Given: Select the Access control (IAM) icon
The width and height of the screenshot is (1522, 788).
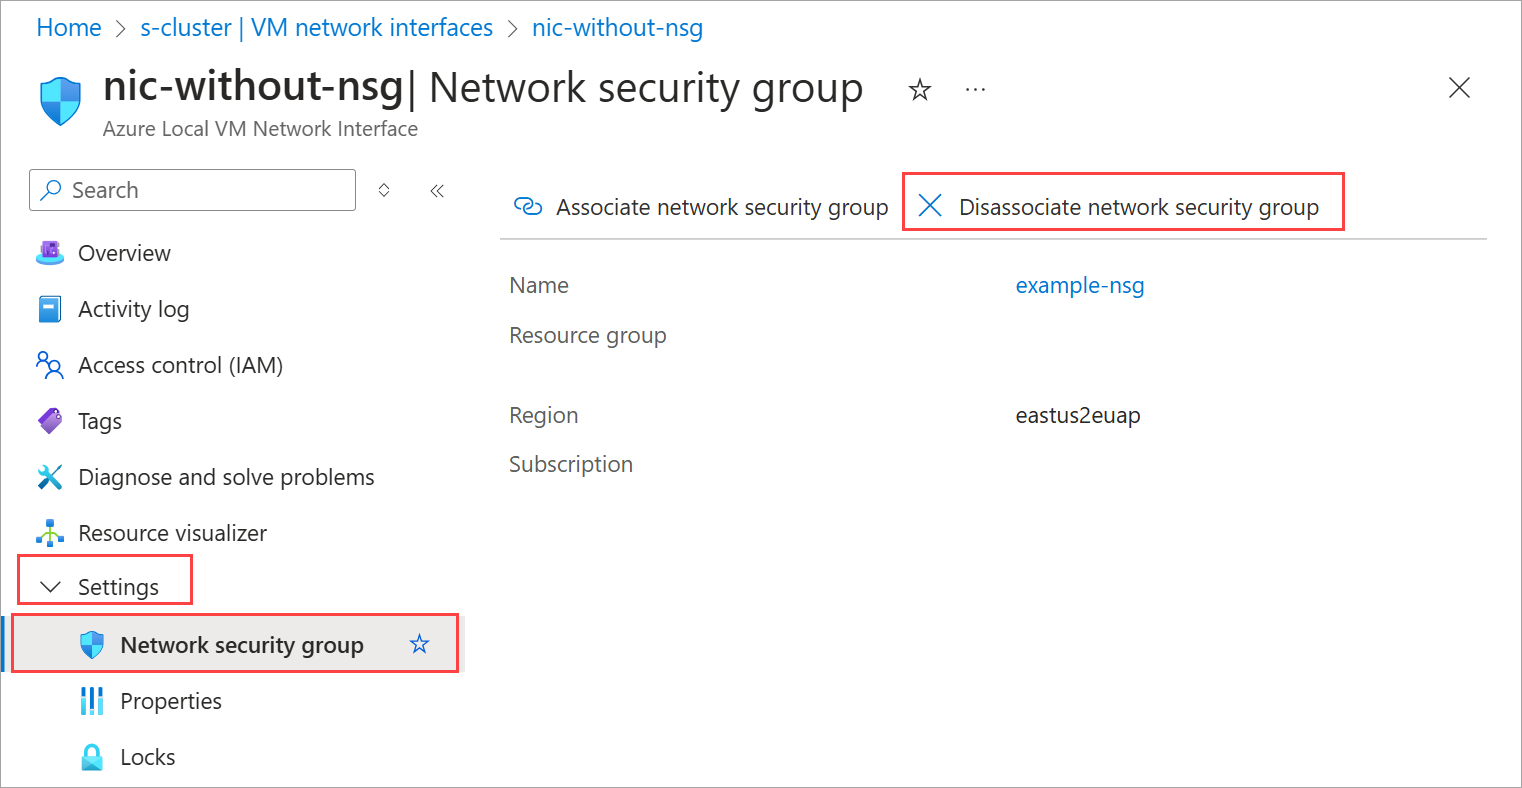Looking at the screenshot, I should coord(50,365).
